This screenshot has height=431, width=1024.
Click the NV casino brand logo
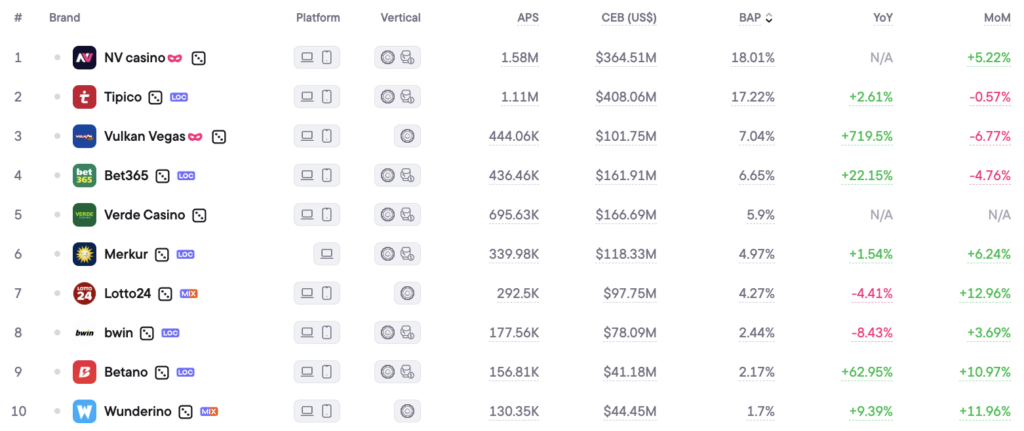[x=84, y=57]
